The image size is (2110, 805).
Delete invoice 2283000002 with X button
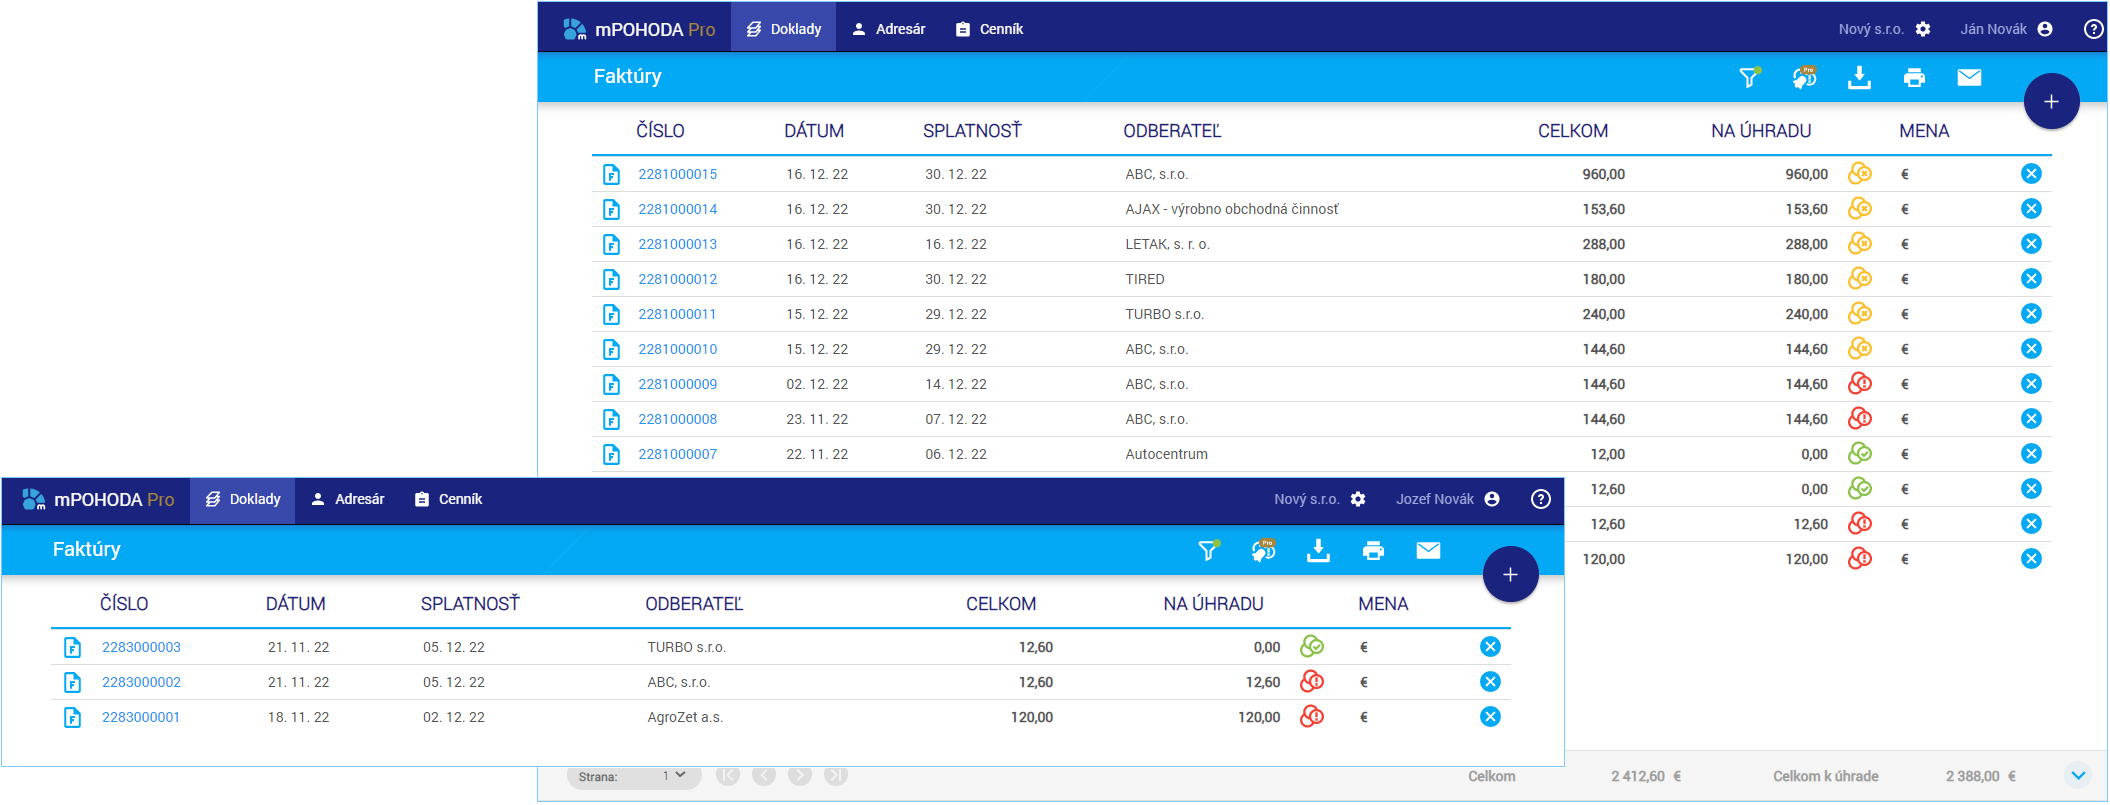[x=1490, y=682]
